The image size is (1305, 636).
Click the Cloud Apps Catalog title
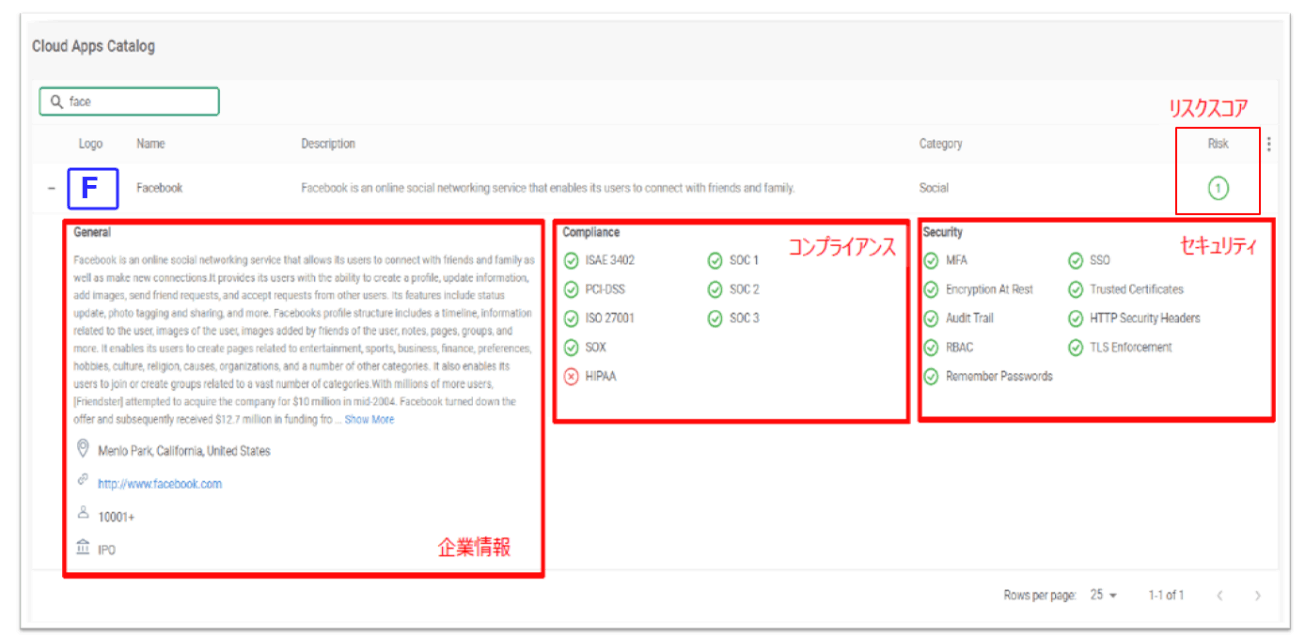(93, 47)
